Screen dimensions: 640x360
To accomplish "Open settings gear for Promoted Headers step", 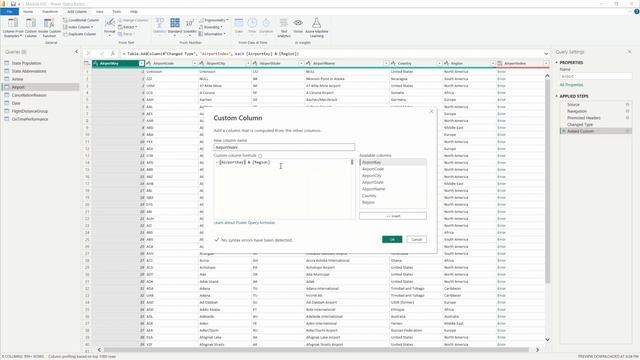I will point(627,118).
